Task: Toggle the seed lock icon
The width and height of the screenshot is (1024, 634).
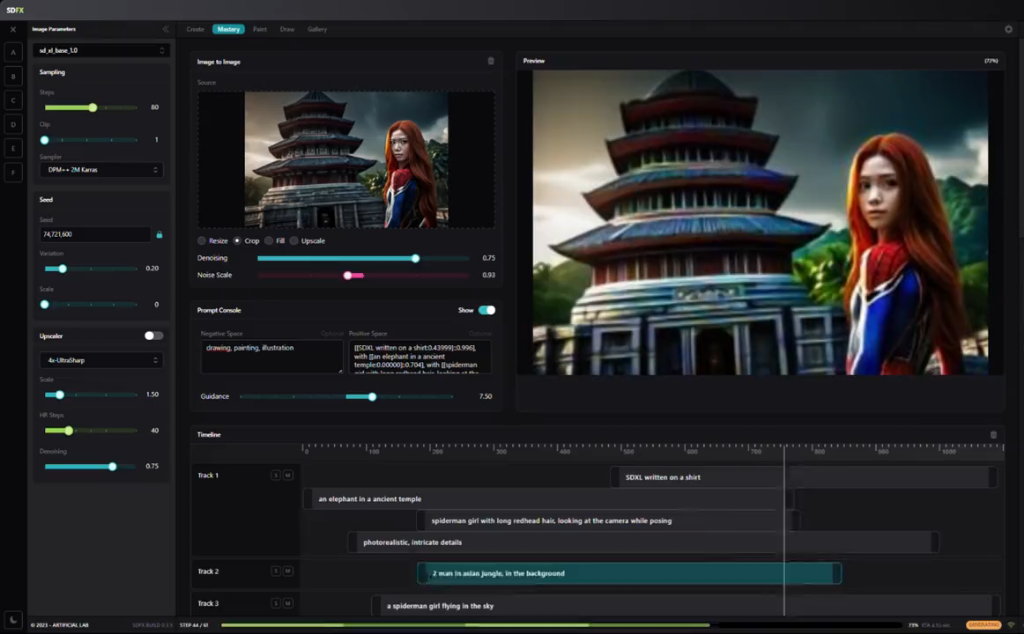Action: [x=159, y=234]
